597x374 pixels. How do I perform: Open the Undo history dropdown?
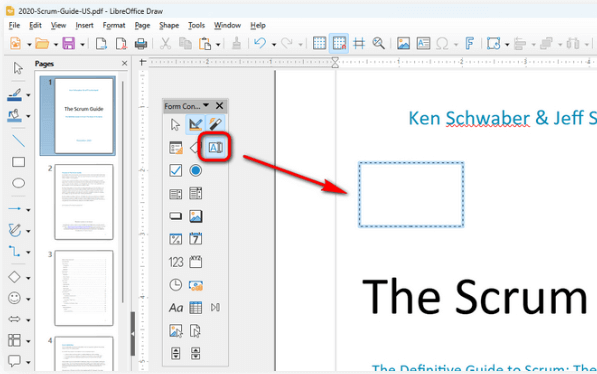tap(274, 44)
